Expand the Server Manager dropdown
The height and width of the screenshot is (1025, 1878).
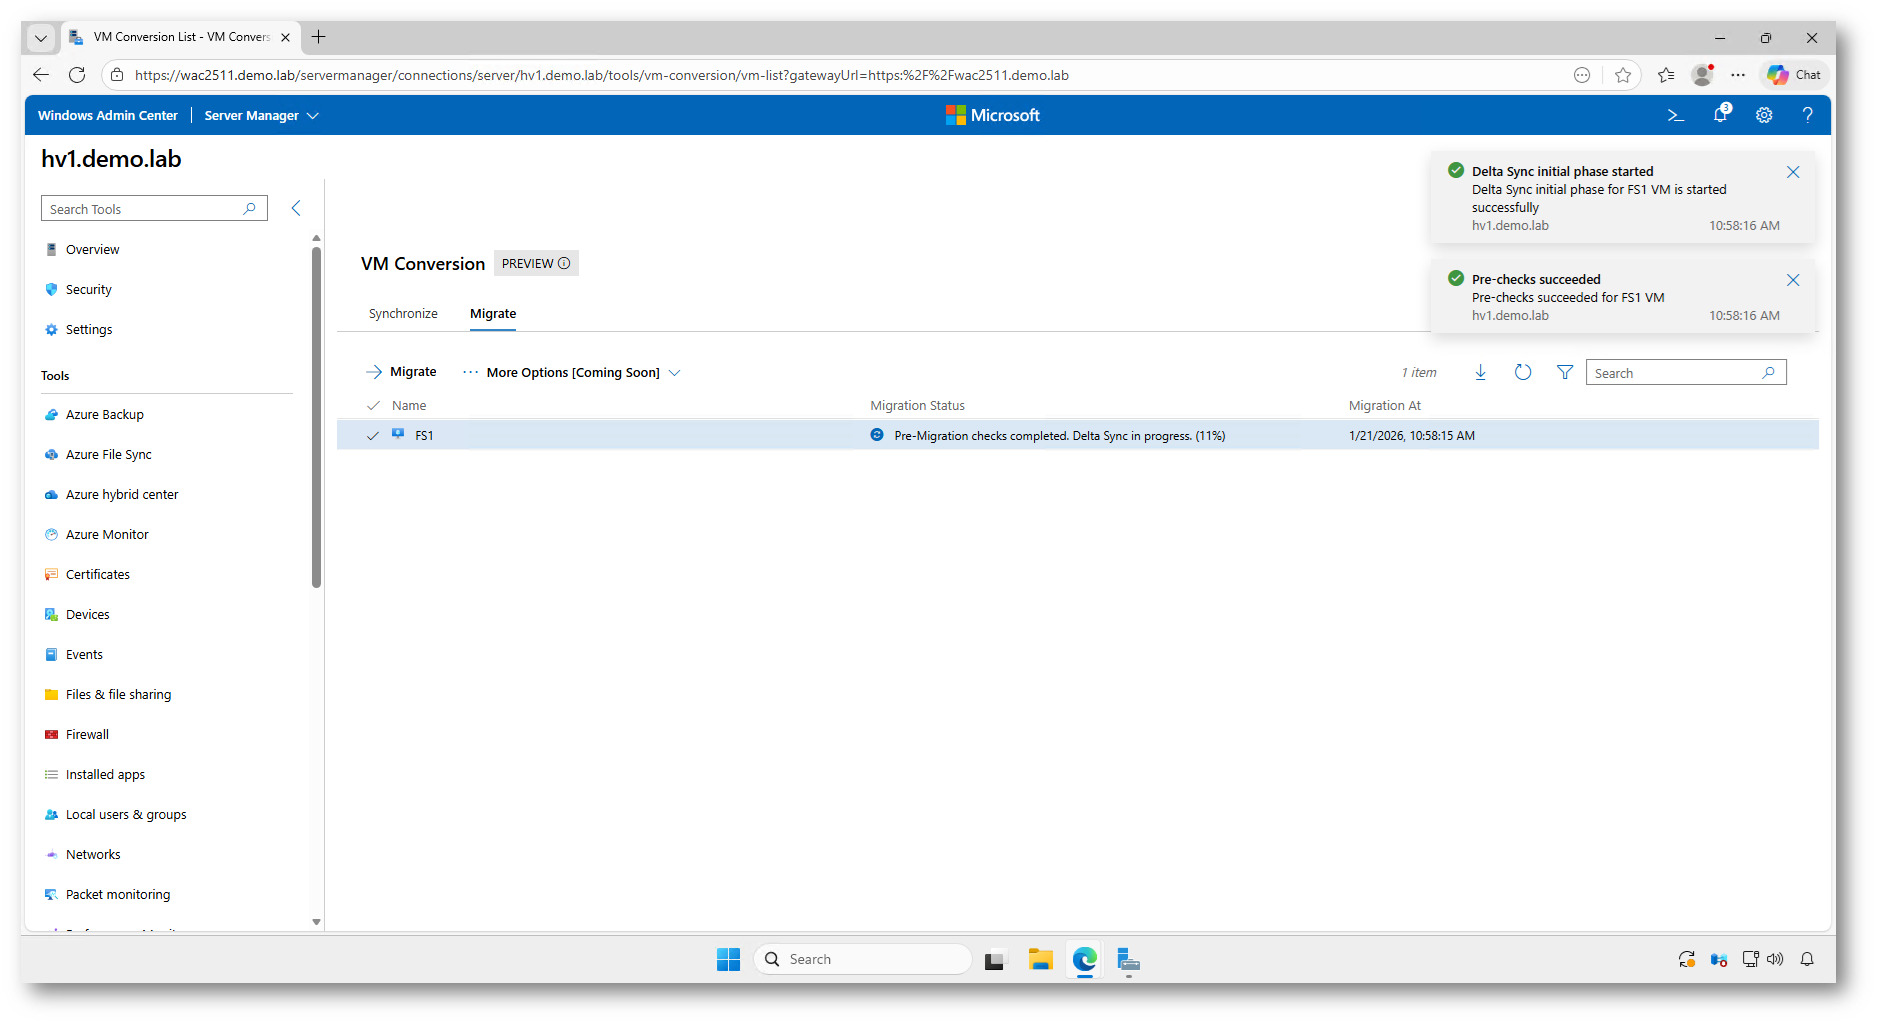[x=261, y=116]
